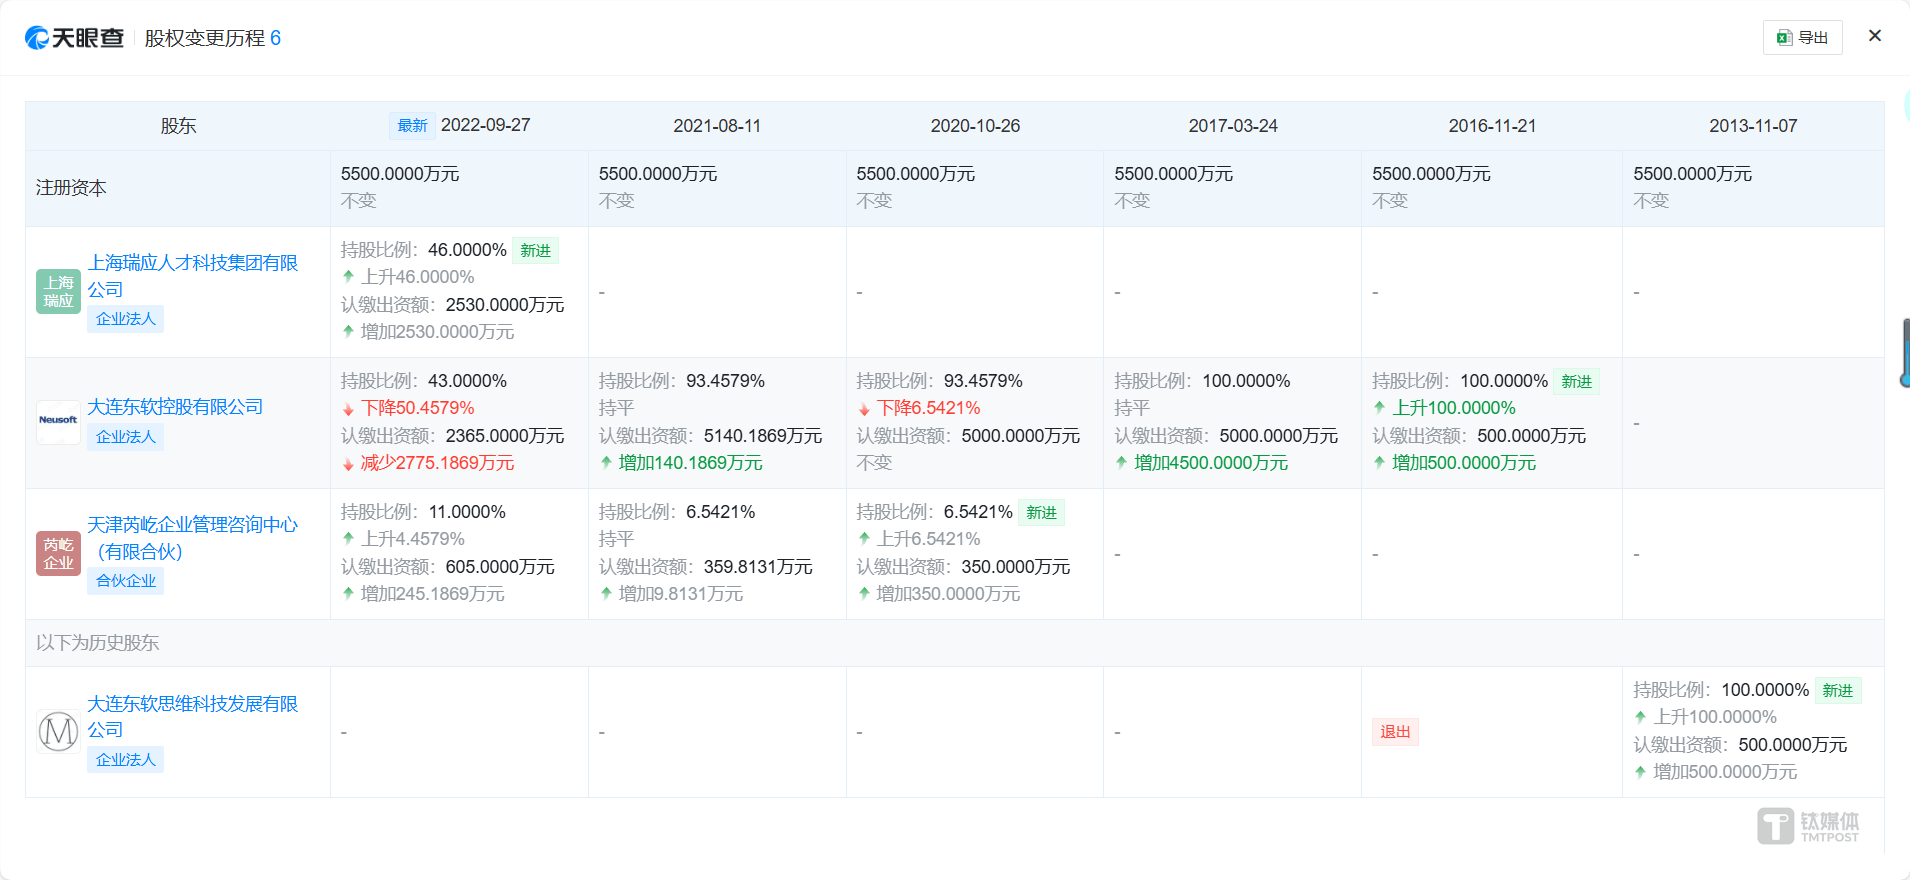
Task: Click the 上海瑞应 green company logo
Action: [x=58, y=291]
